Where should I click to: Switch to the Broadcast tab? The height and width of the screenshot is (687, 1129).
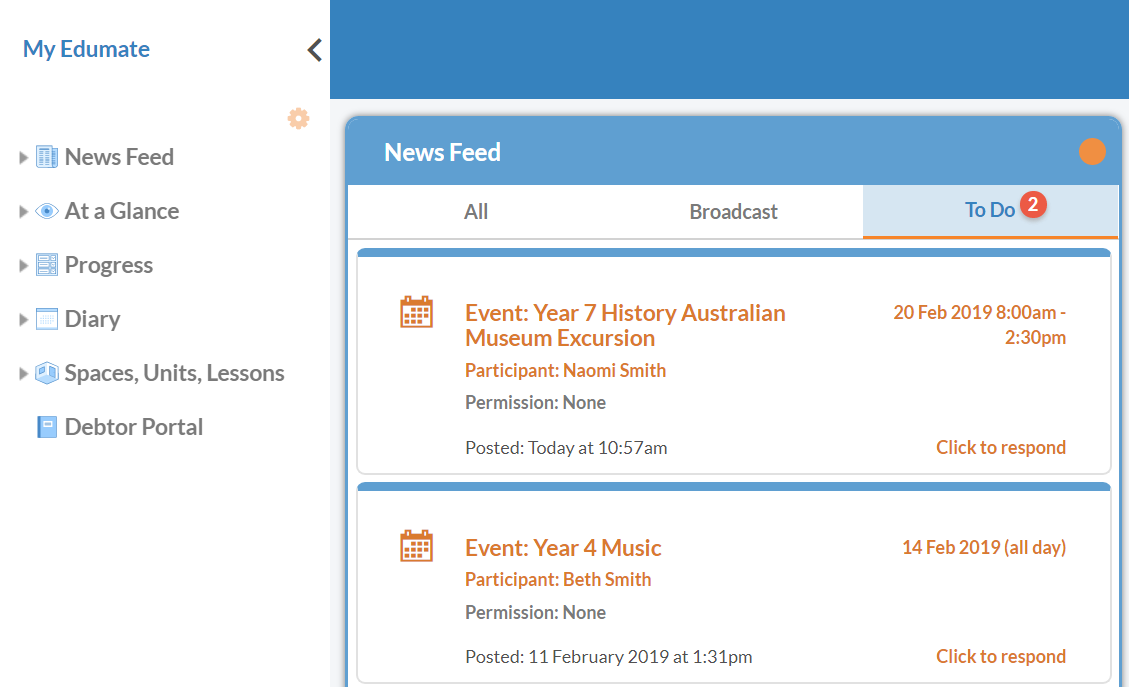pos(733,211)
